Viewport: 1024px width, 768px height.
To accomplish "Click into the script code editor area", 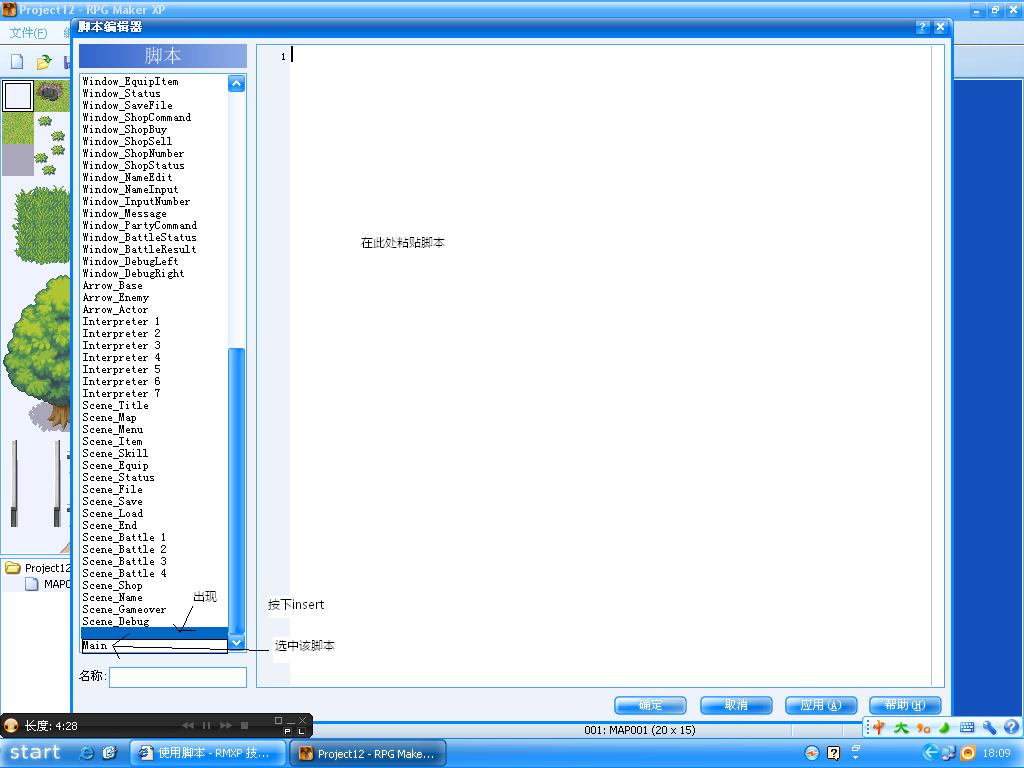I will click(610, 366).
